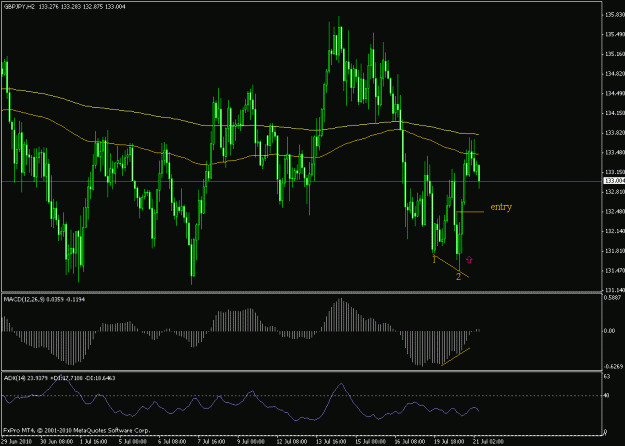The height and width of the screenshot is (446, 625).
Task: Click the FxPro MT4 MetaQuotes copyright text
Action: point(77,430)
